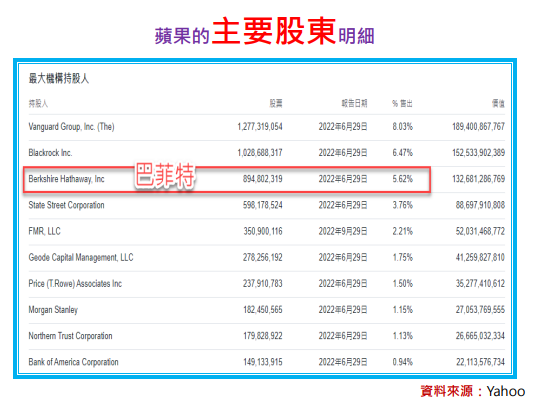The width and height of the screenshot is (536, 403).
Task: Click Blackrock Inc. holder name
Action: click(x=50, y=153)
